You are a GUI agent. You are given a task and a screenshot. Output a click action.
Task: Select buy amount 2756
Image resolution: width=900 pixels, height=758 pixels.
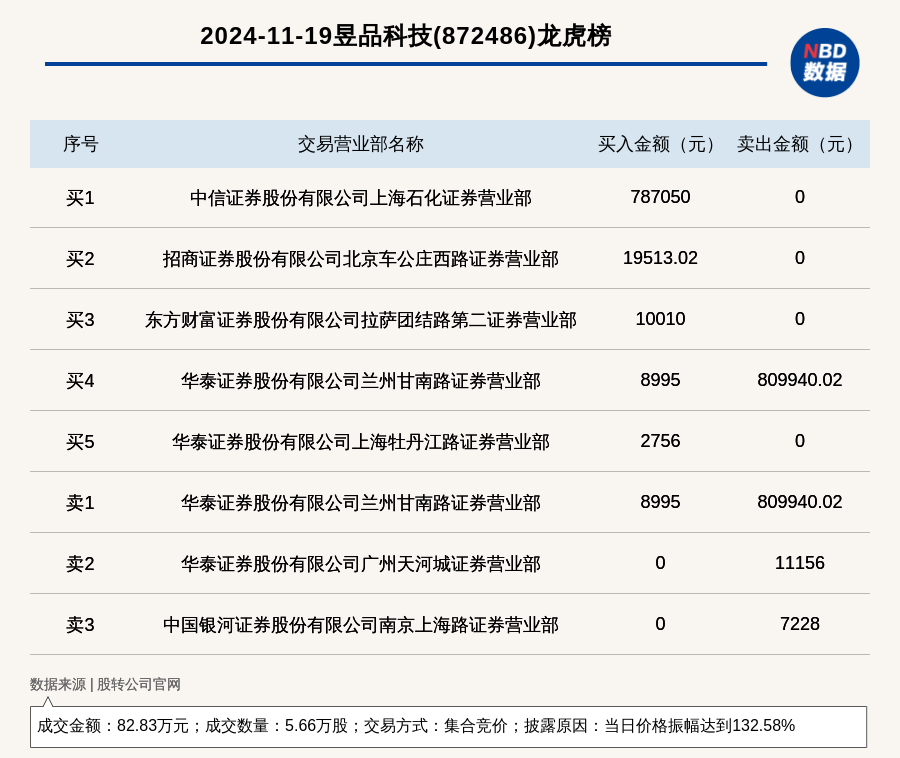tap(660, 441)
